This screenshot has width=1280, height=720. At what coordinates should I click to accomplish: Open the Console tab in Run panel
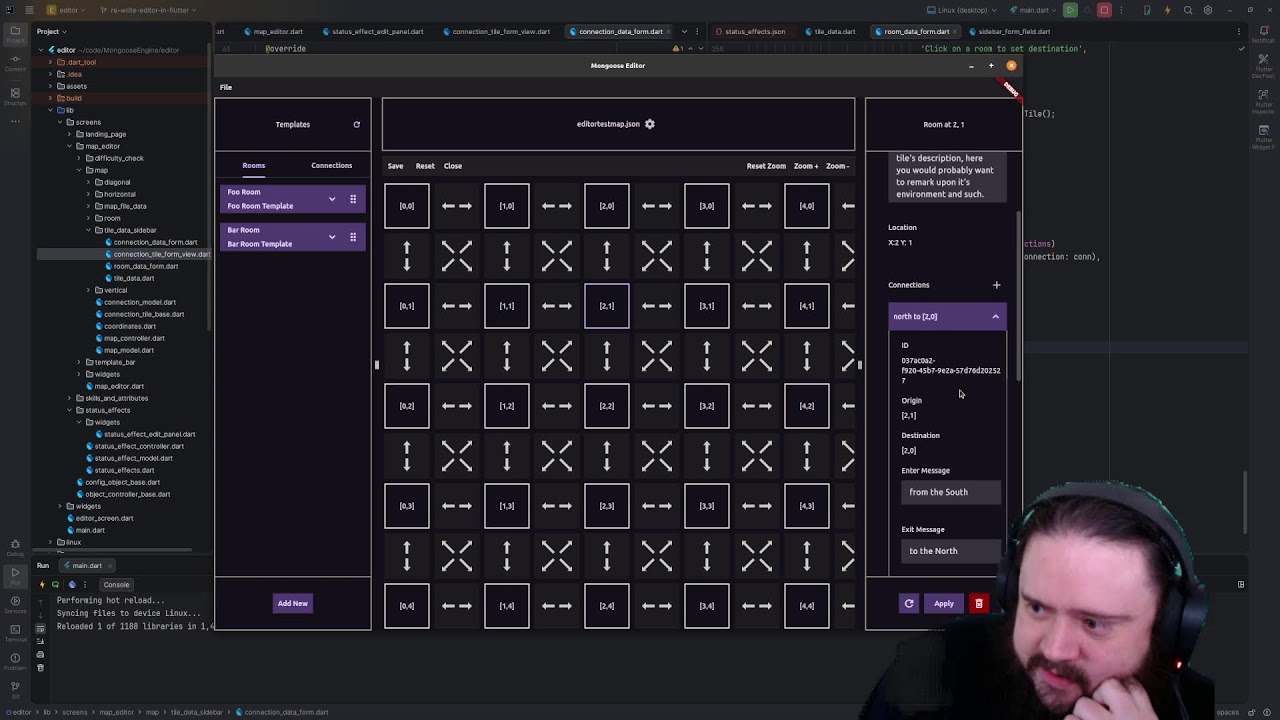coord(116,585)
